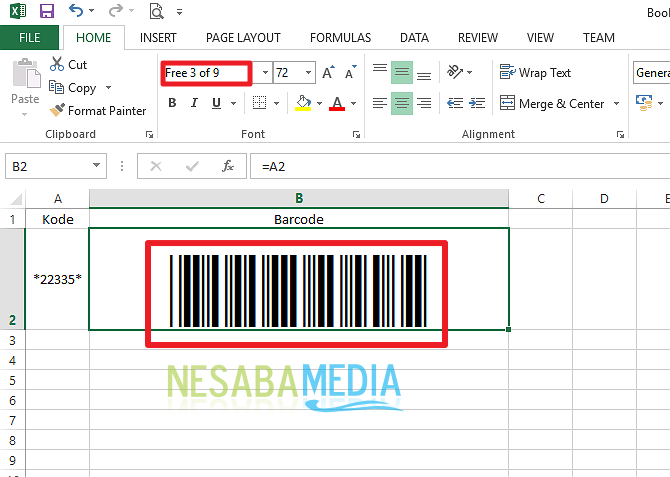Click the Insert Function fx icon
The width and height of the screenshot is (670, 477).
pyautogui.click(x=228, y=166)
